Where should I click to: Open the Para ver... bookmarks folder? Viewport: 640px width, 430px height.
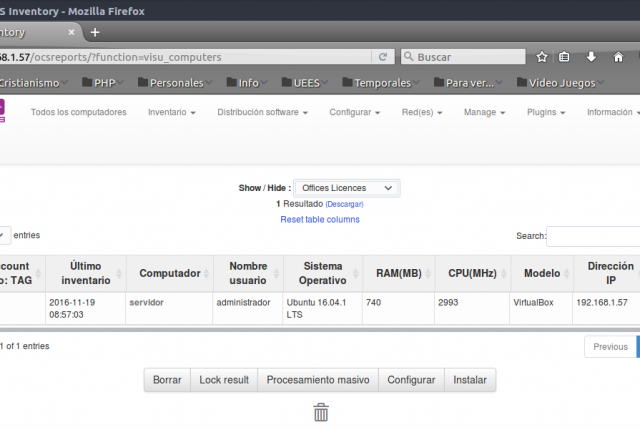click(x=468, y=83)
